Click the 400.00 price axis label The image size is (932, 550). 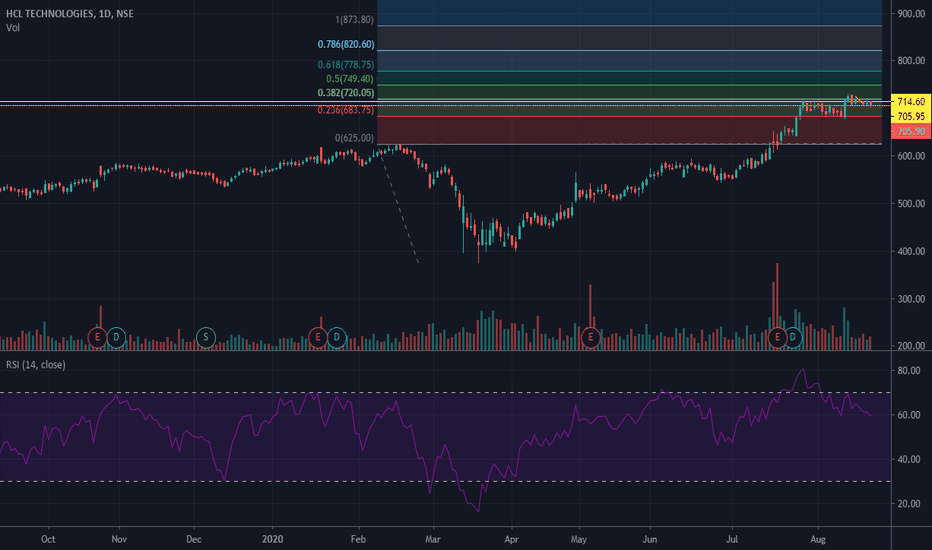[x=911, y=251]
